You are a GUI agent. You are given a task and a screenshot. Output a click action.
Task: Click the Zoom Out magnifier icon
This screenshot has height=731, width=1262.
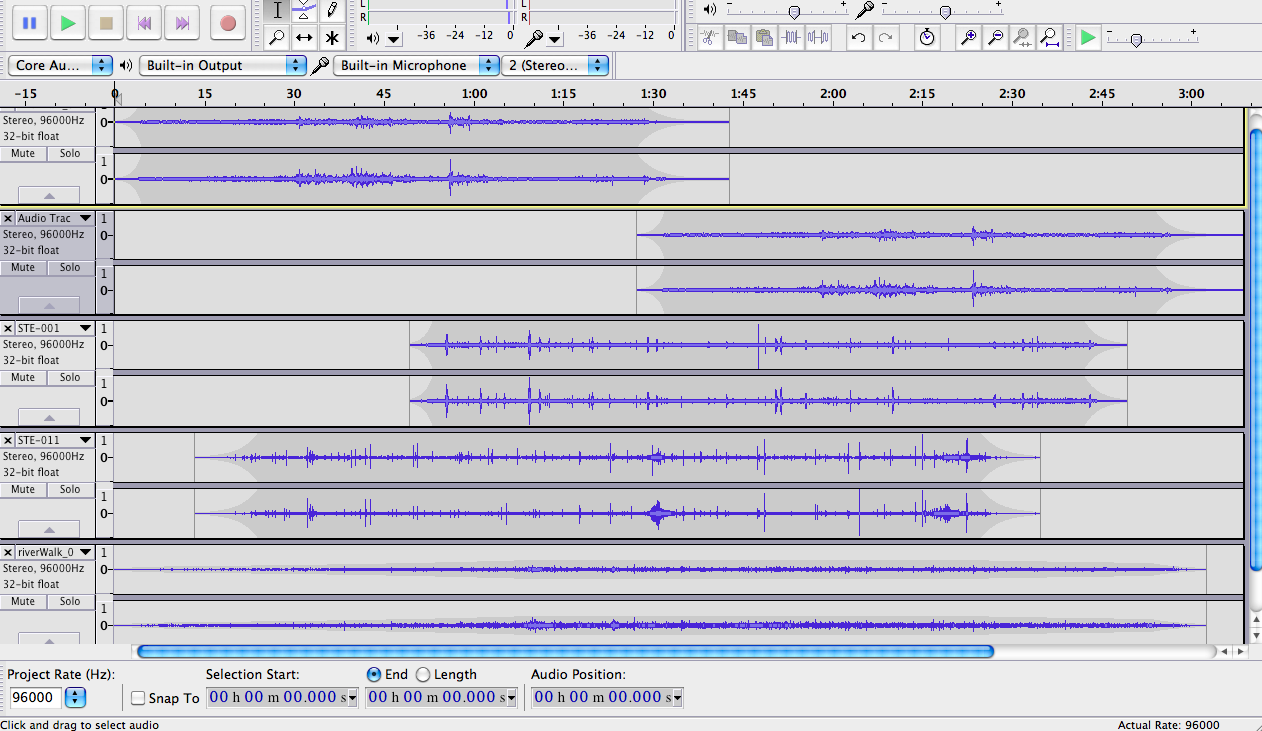tap(995, 38)
